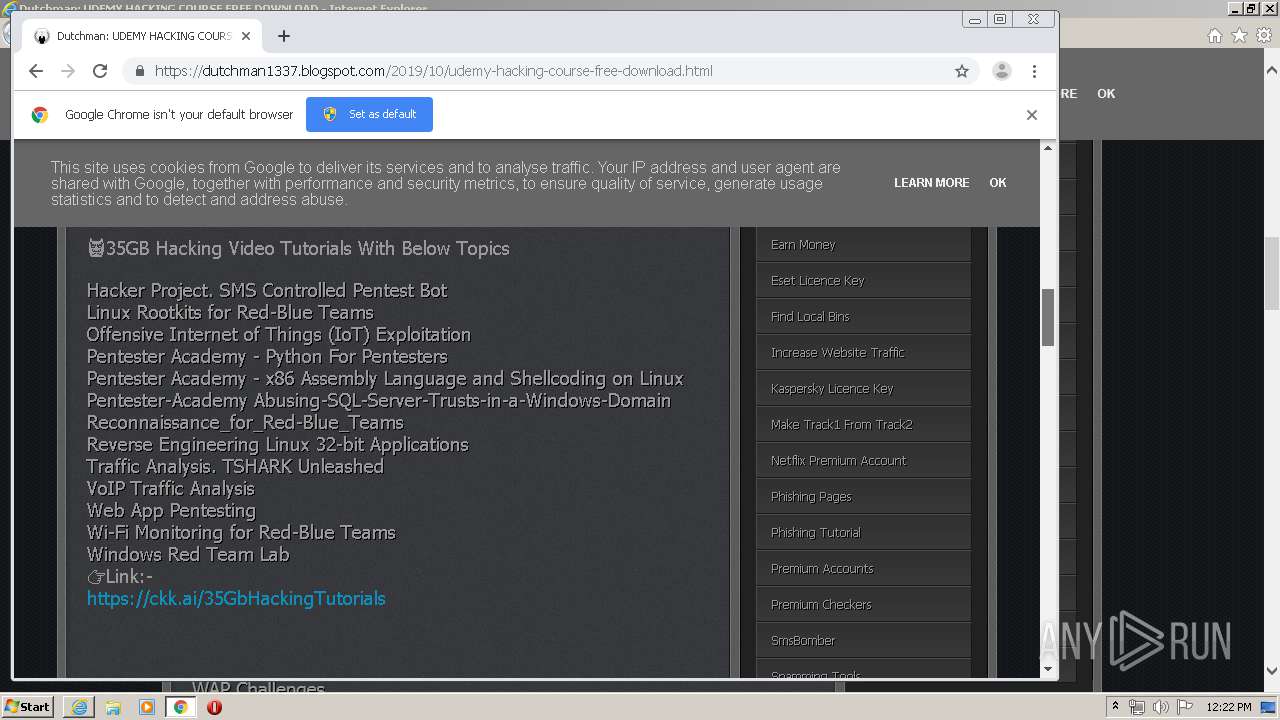This screenshot has height=720, width=1280.
Task: Open Internet Explorer from the taskbar
Action: [79, 707]
